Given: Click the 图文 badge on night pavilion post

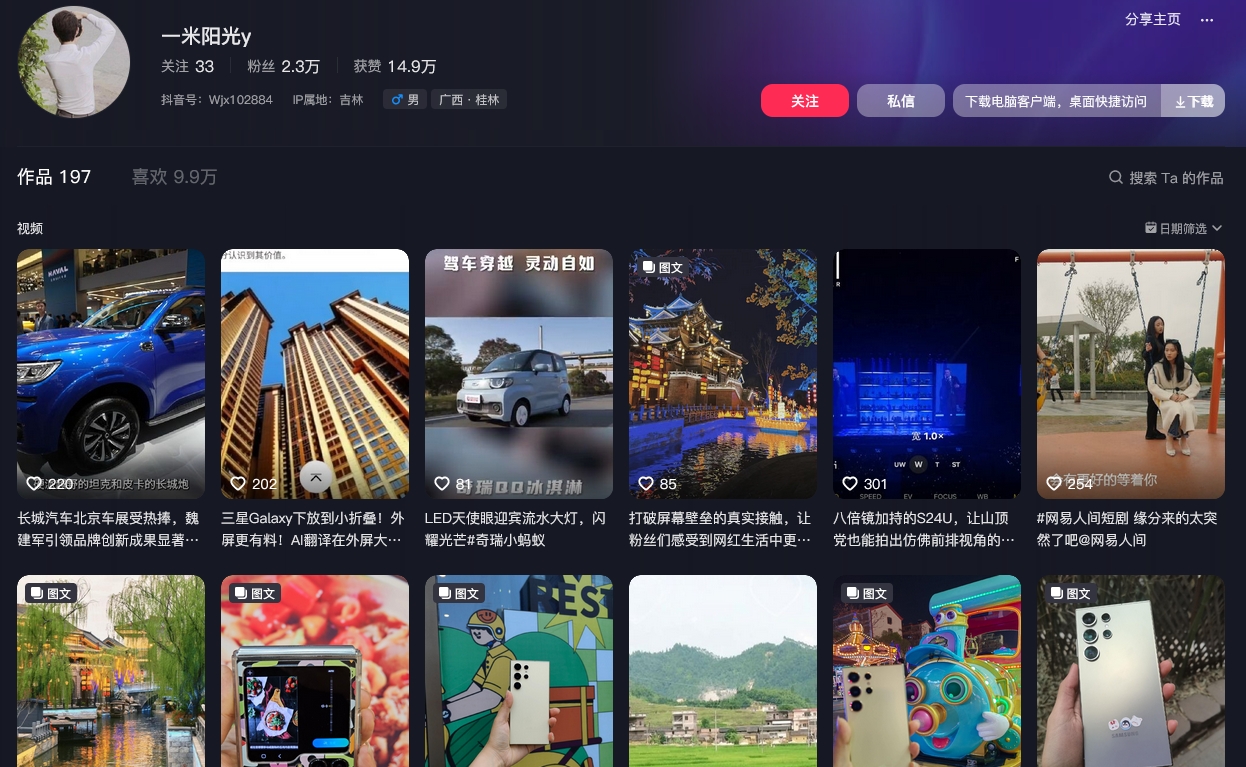Looking at the screenshot, I should (663, 267).
